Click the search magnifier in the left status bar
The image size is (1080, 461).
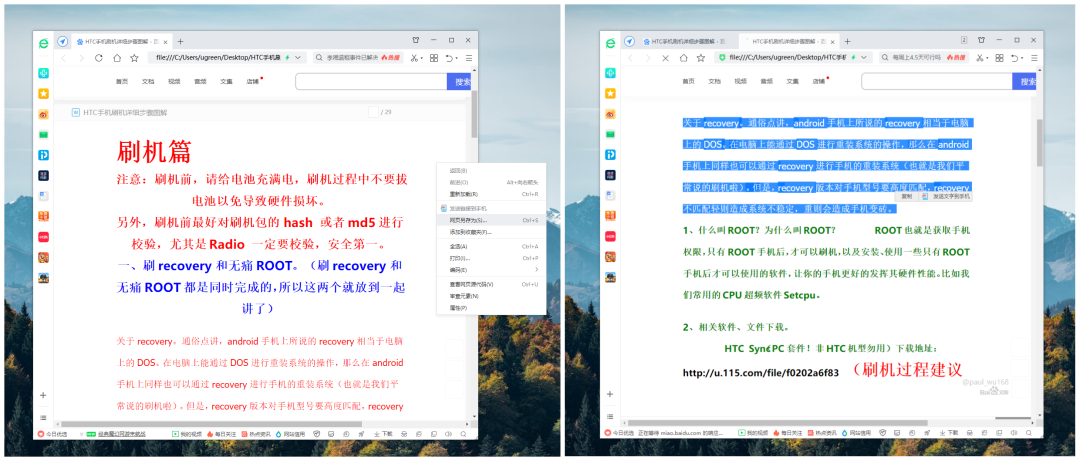pyautogui.click(x=463, y=433)
